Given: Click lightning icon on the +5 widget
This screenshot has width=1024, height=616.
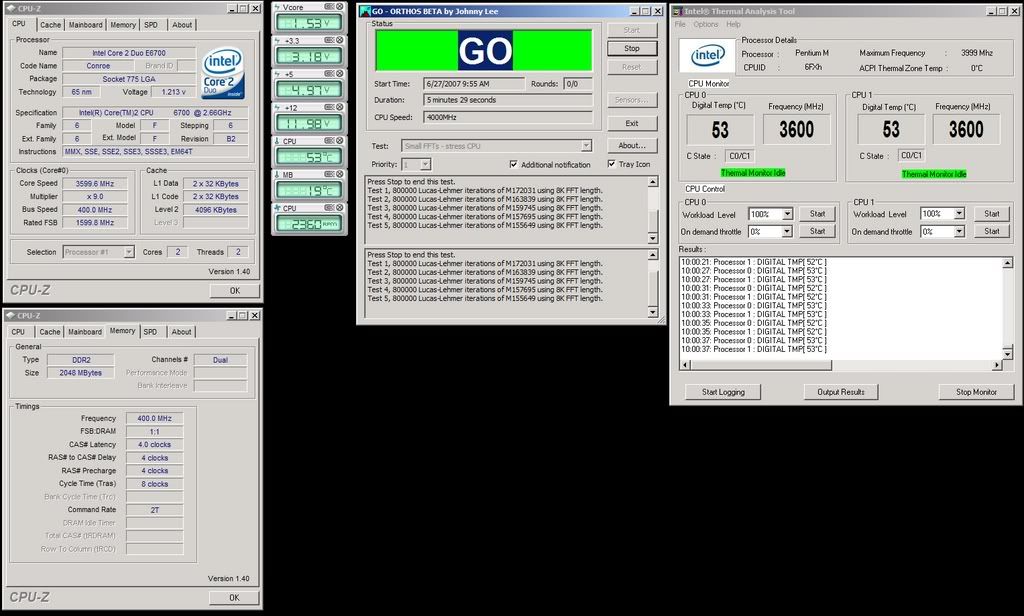Looking at the screenshot, I should 278,74.
